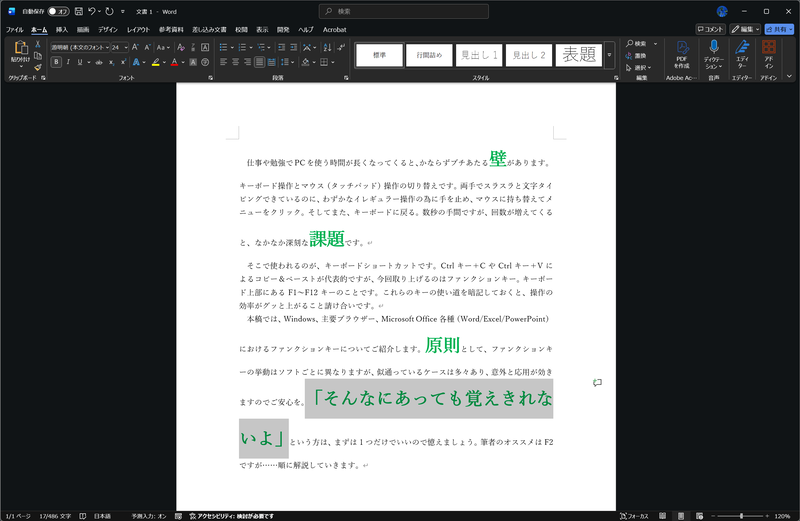Select the Format Painter brush

(38, 67)
